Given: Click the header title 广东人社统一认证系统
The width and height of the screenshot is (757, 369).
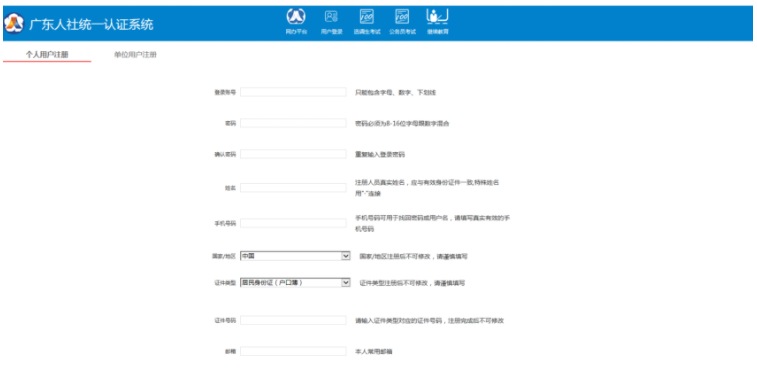Looking at the screenshot, I should [x=91, y=24].
